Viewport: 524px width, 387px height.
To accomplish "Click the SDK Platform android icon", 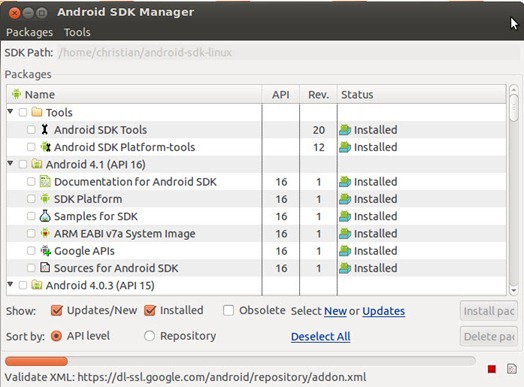I will click(45, 199).
